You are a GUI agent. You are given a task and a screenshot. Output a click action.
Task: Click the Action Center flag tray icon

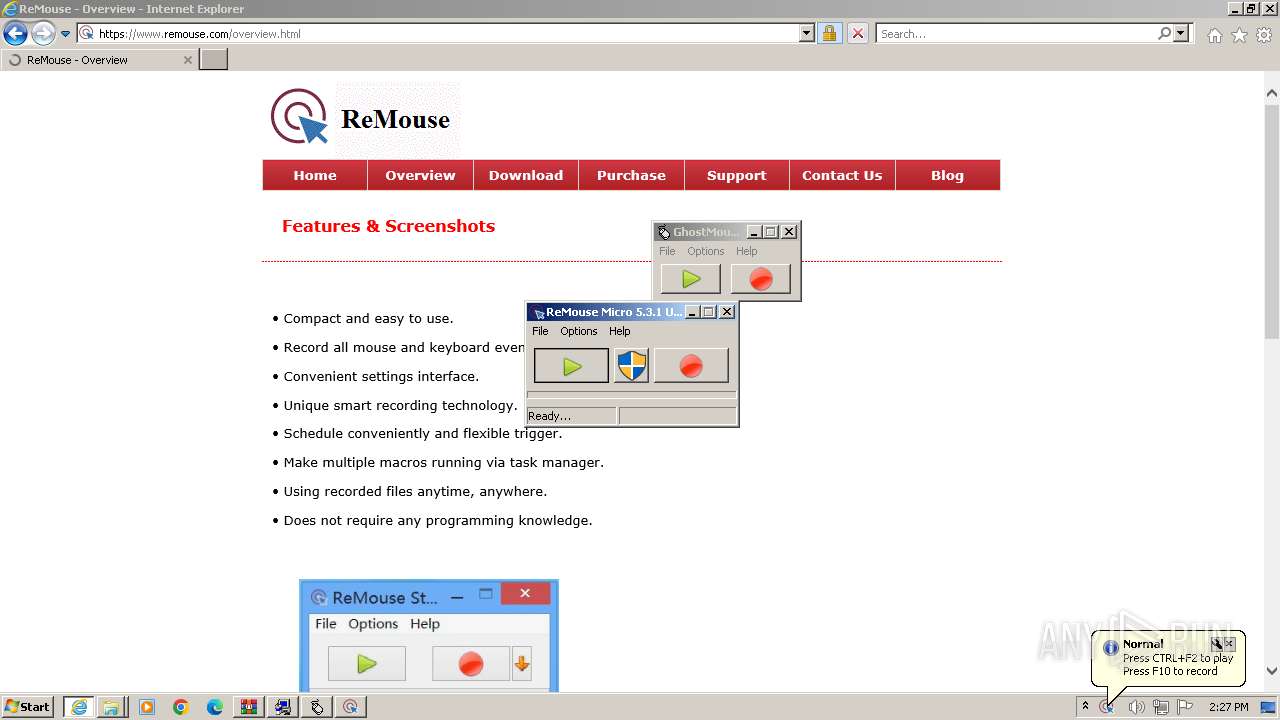pyautogui.click(x=1185, y=707)
